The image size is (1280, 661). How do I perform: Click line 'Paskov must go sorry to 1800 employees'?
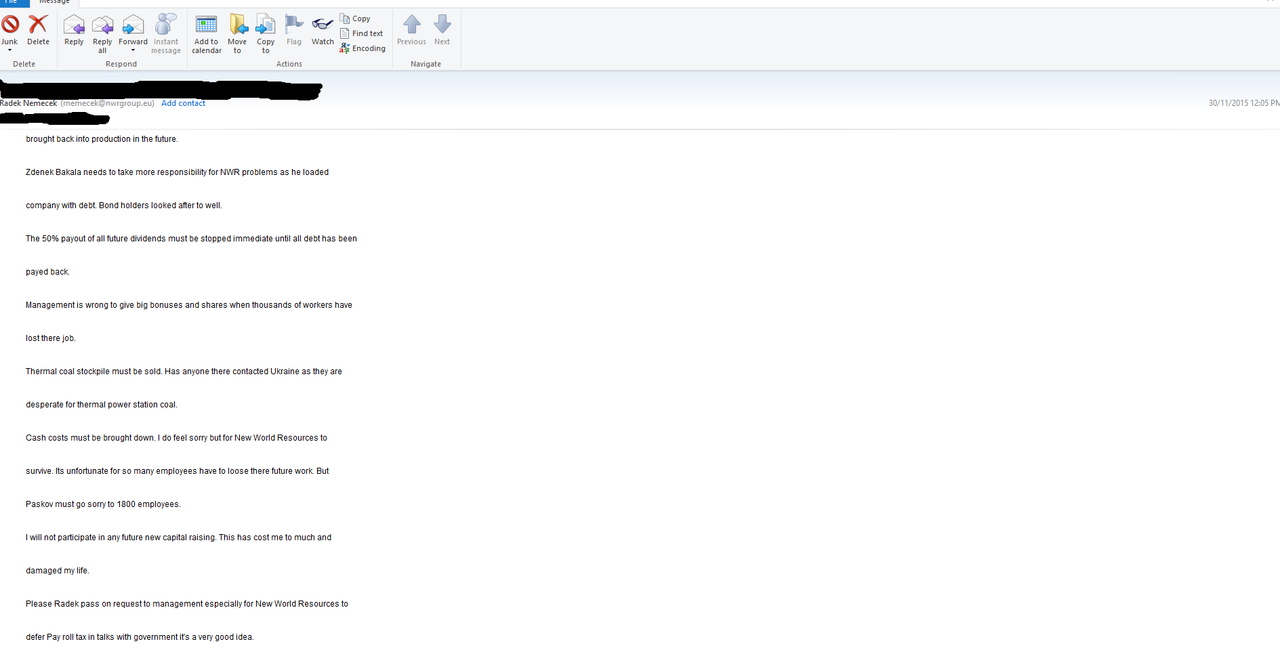point(103,504)
